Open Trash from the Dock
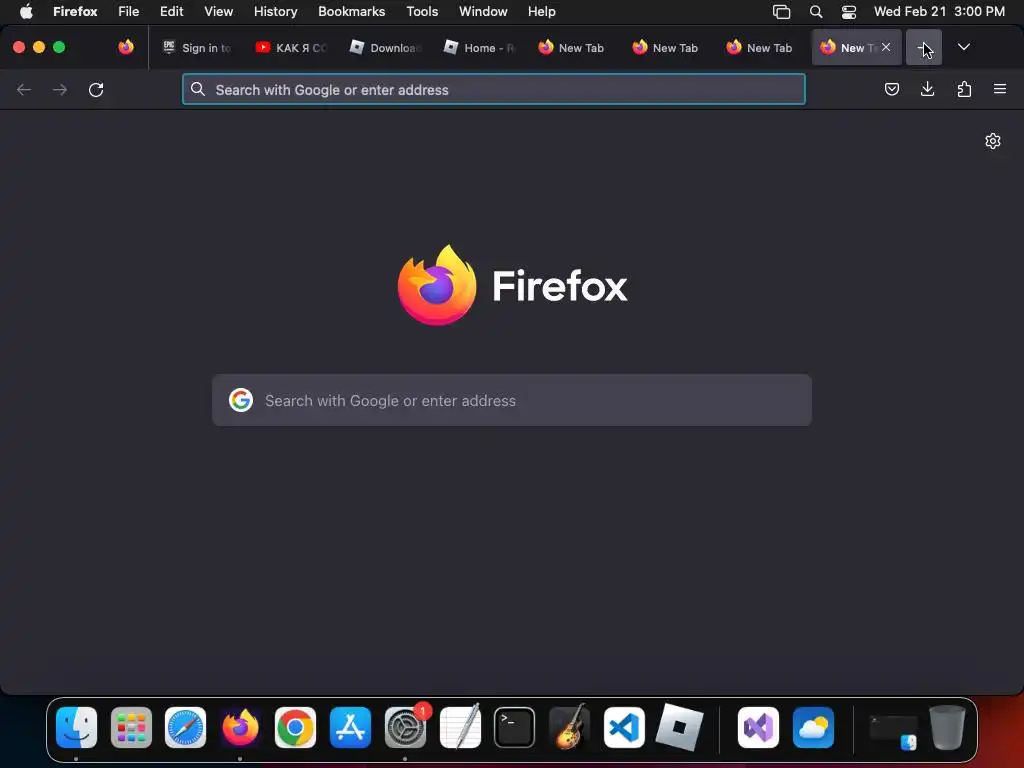This screenshot has height=768, width=1024. (948, 728)
